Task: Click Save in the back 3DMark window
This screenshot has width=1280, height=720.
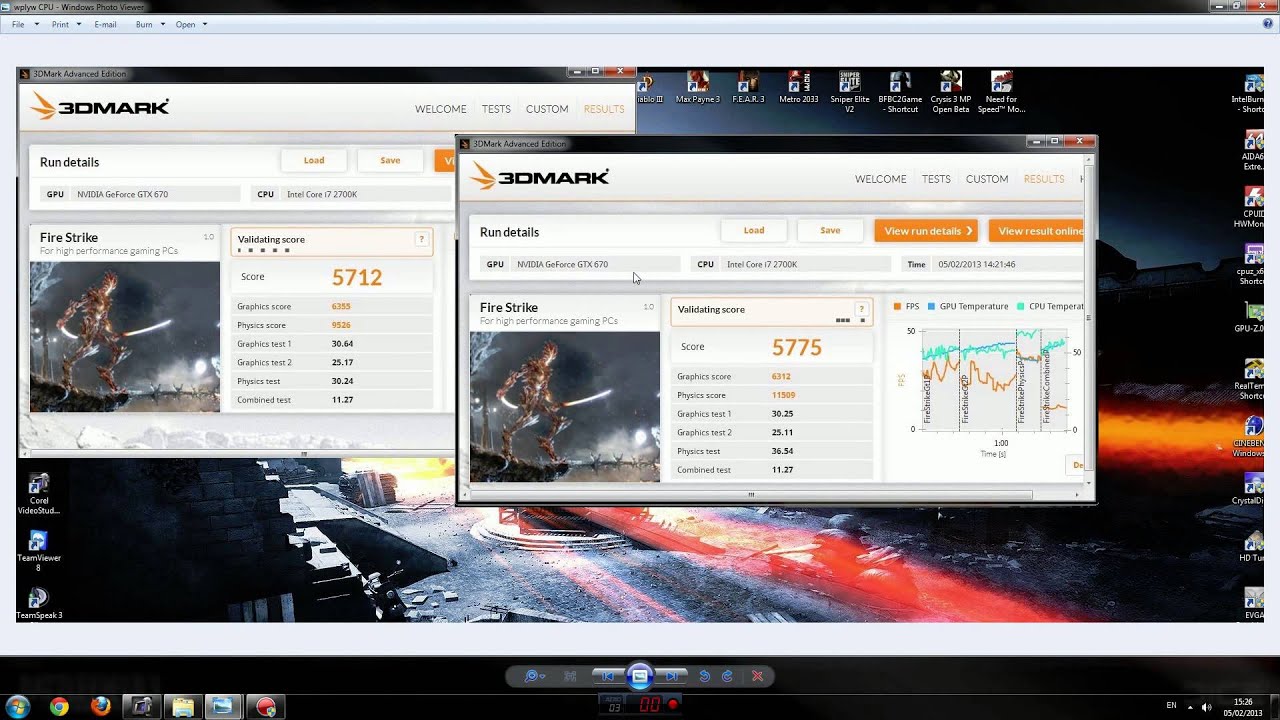Action: point(390,160)
